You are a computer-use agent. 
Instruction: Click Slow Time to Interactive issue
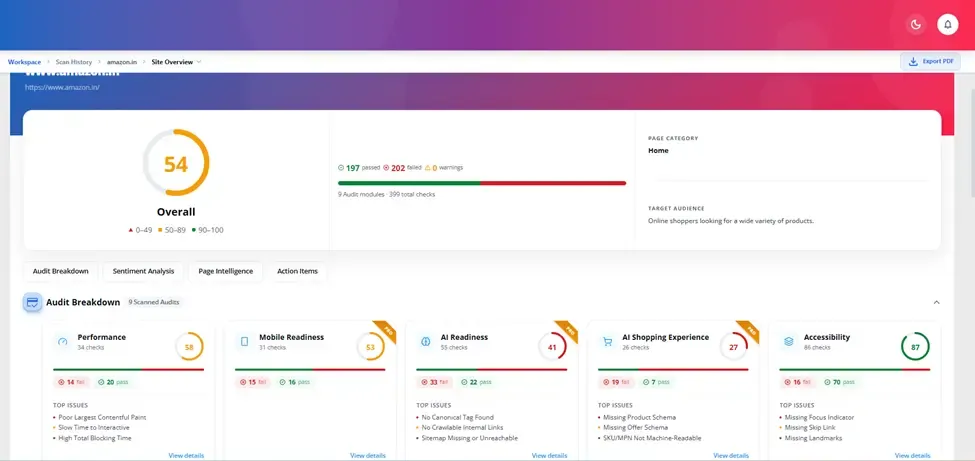point(94,428)
